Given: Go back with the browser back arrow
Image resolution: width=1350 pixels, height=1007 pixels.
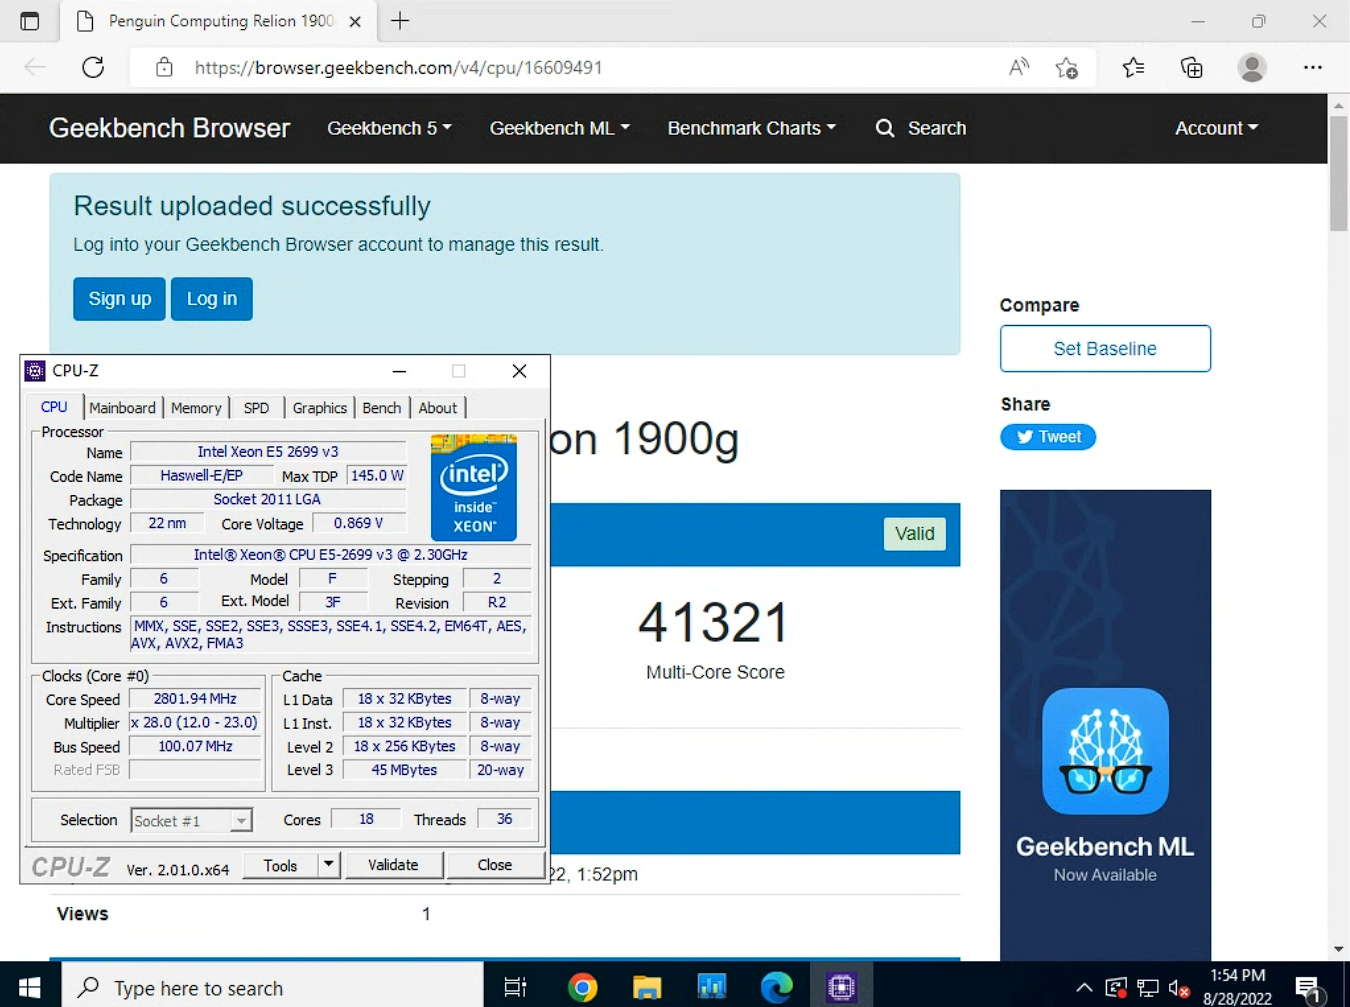Looking at the screenshot, I should [35, 67].
